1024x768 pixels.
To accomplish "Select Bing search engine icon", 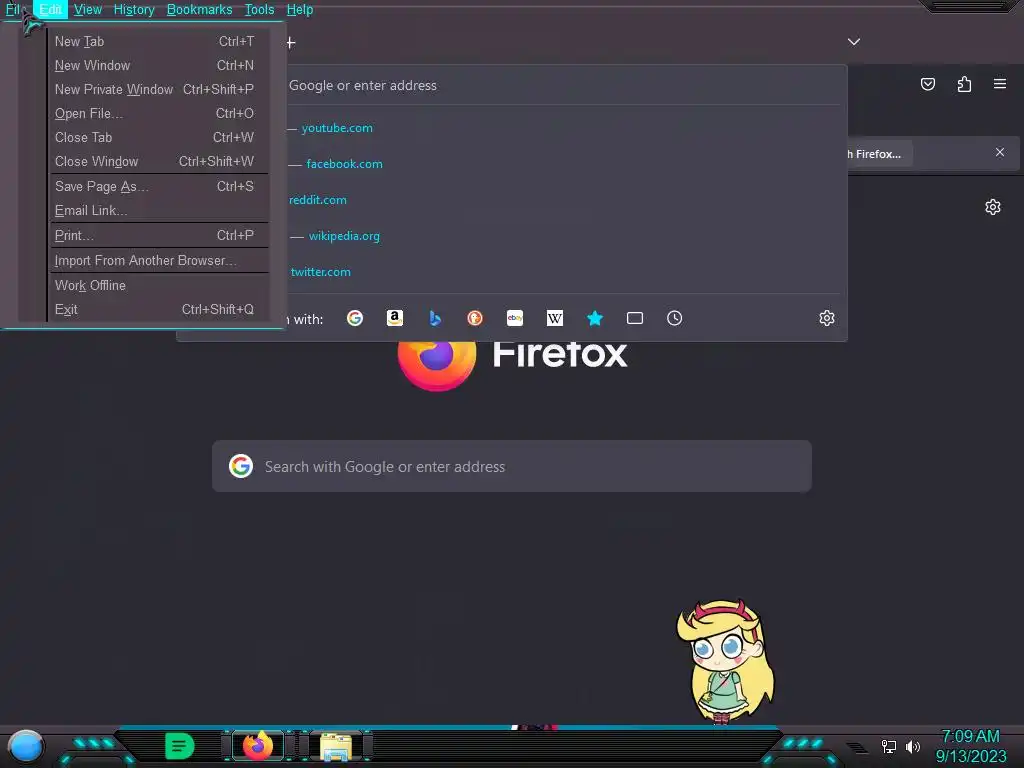I will 435,318.
